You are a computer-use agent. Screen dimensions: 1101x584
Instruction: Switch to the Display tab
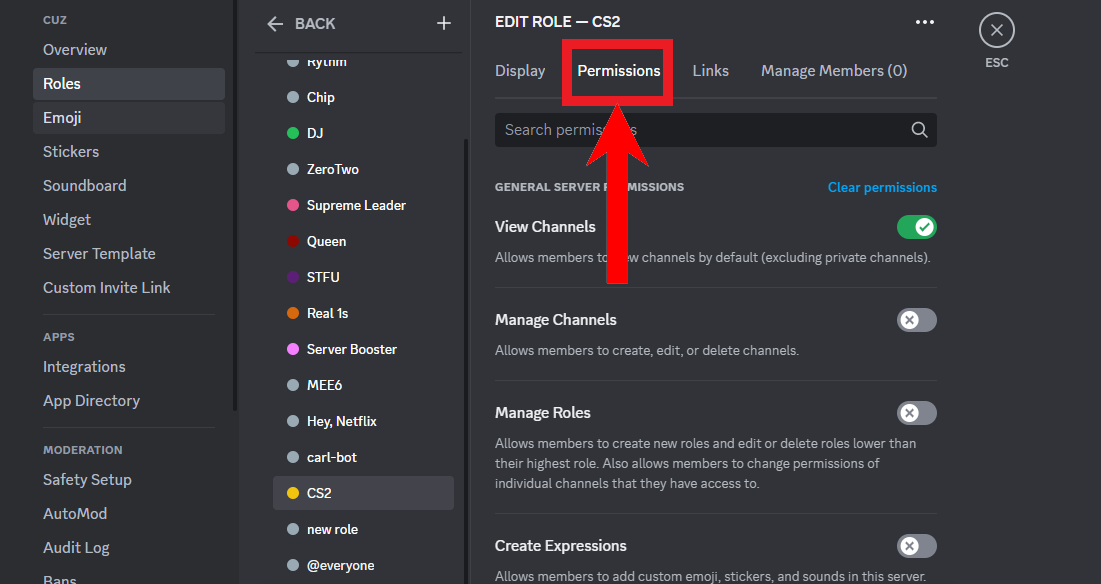tap(520, 71)
